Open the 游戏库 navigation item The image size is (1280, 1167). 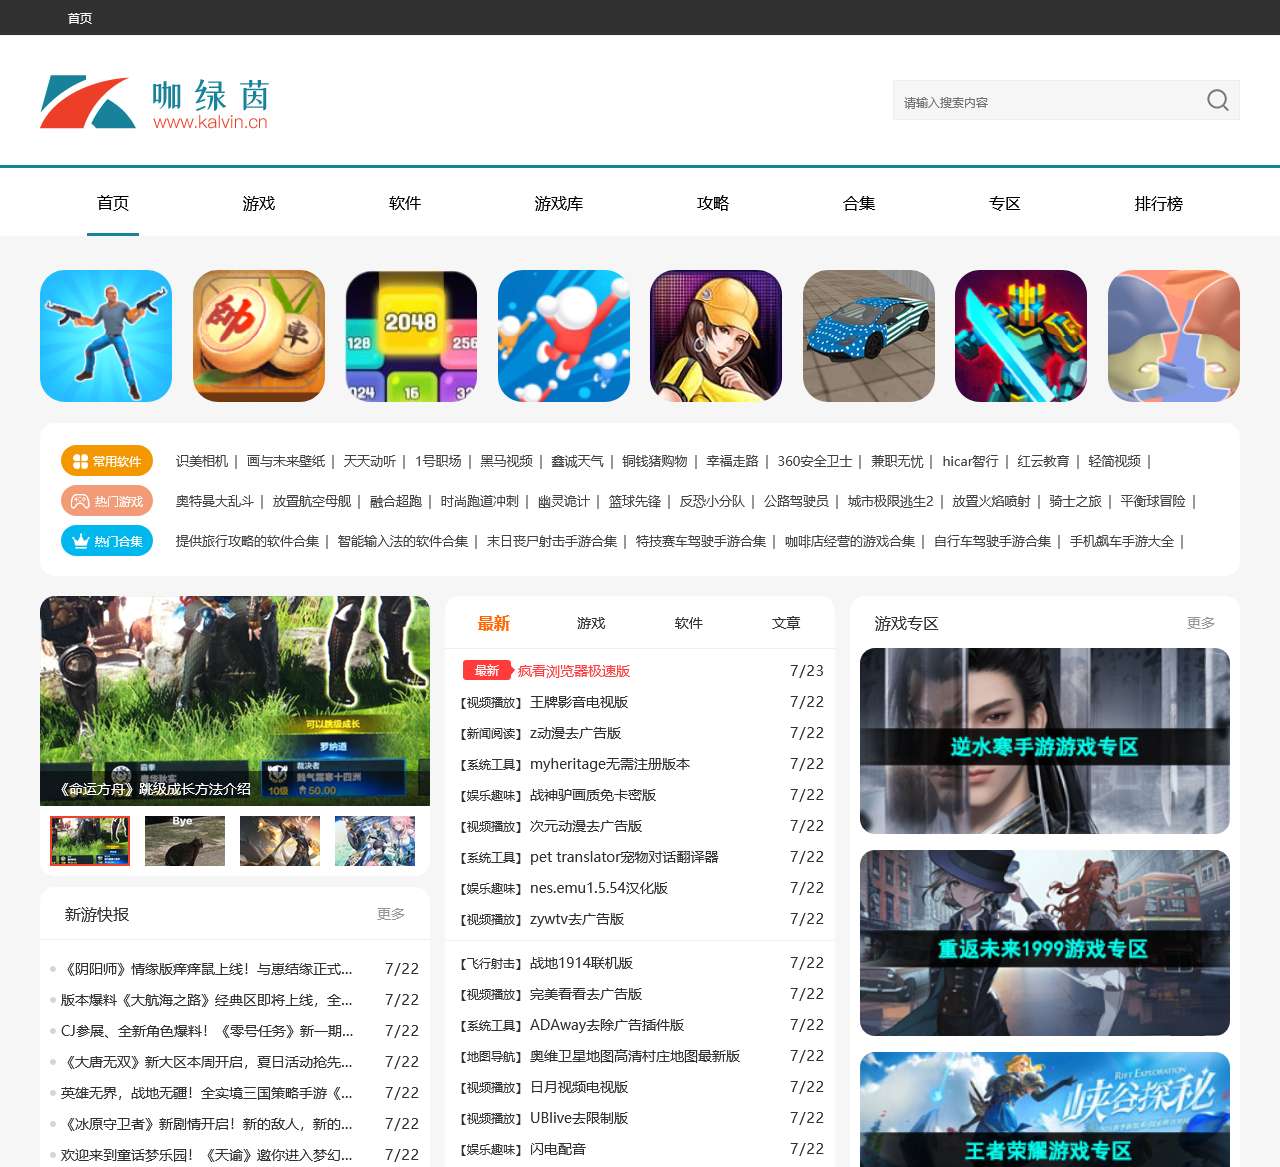pos(559,203)
